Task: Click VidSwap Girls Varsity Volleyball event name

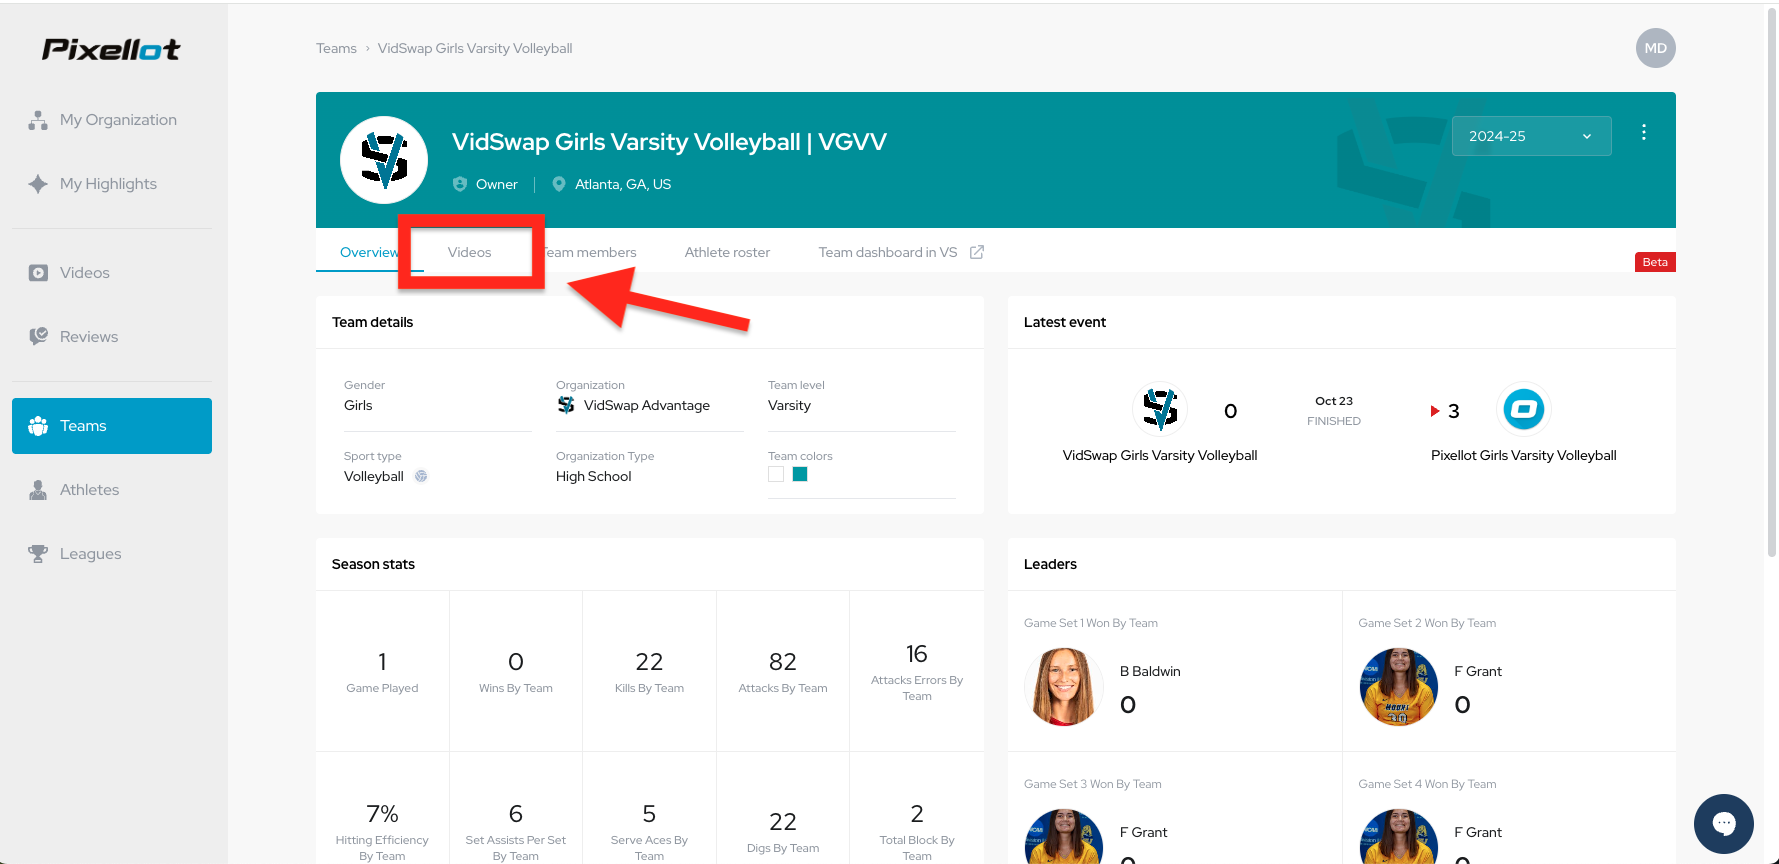Action: pyautogui.click(x=1160, y=455)
